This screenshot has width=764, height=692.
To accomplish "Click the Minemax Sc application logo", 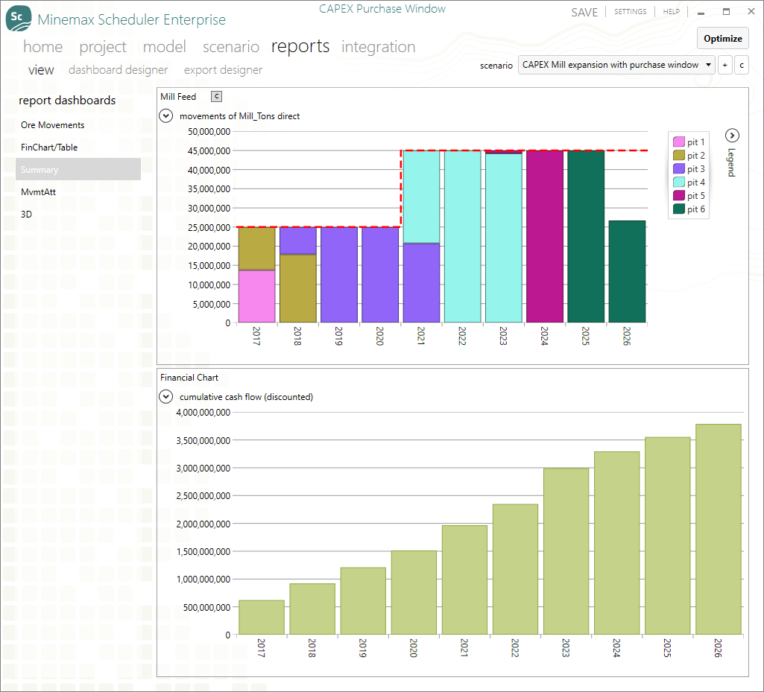I will [x=19, y=18].
